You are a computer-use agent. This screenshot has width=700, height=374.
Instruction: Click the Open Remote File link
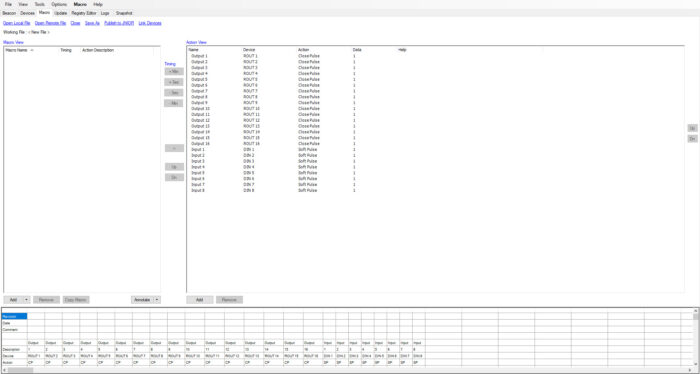click(50, 23)
